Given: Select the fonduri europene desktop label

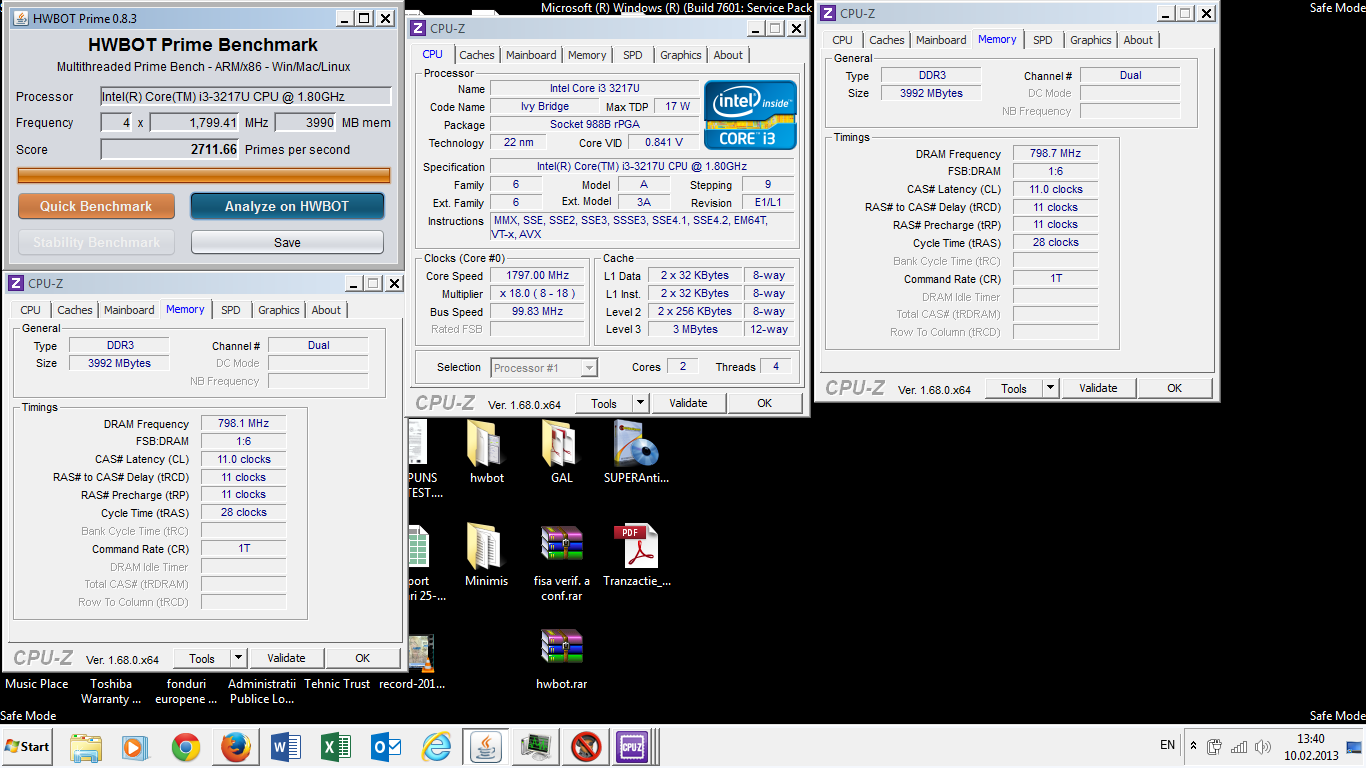Looking at the screenshot, I should point(186,691).
